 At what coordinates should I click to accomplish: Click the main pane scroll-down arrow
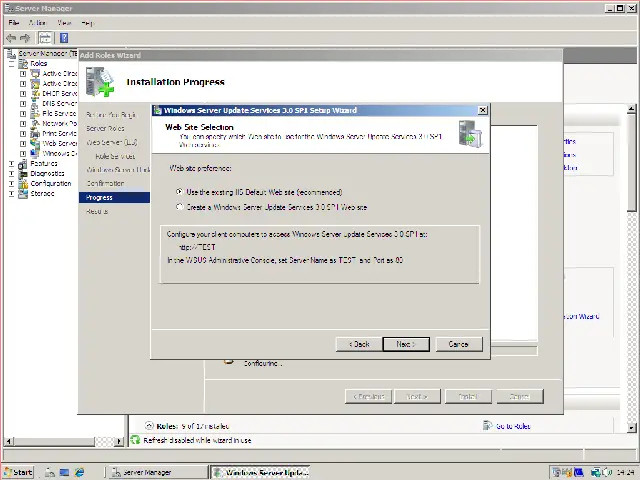pos(631,428)
